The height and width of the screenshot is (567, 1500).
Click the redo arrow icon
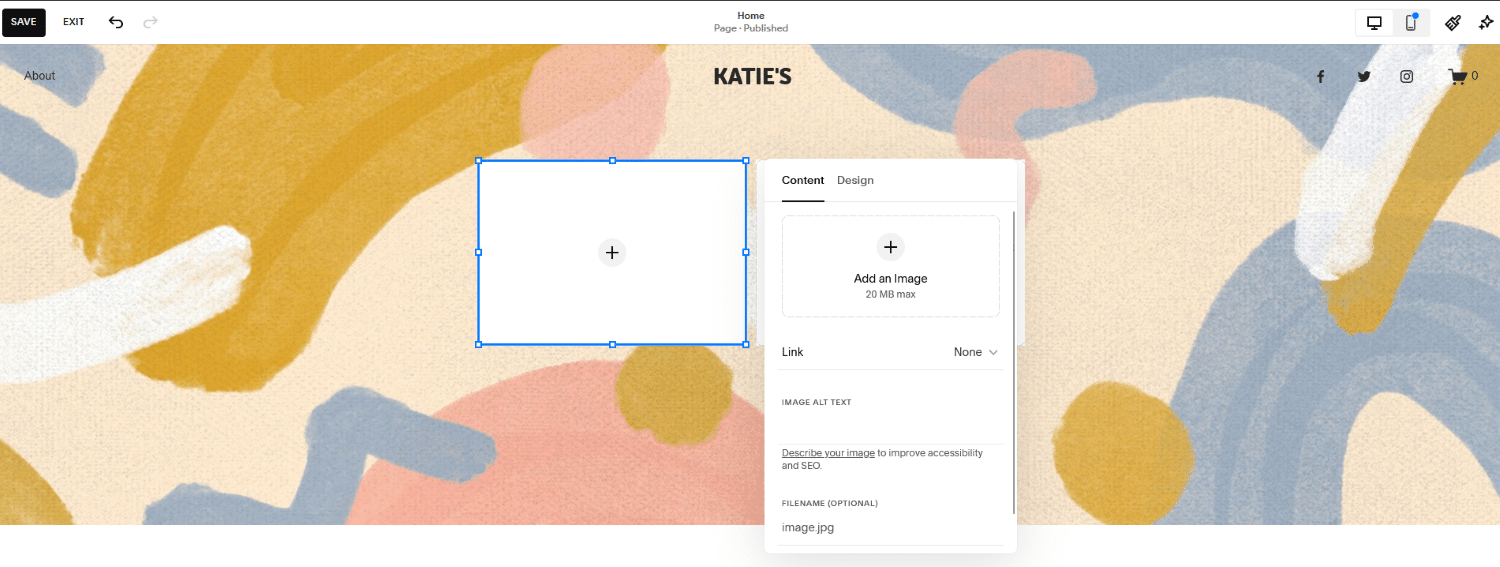150,22
